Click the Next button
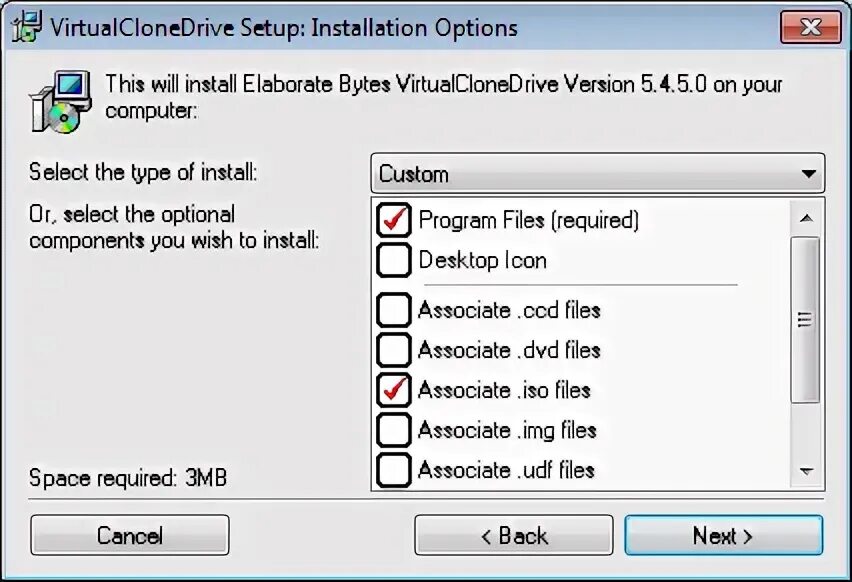Image resolution: width=852 pixels, height=582 pixels. 724,536
